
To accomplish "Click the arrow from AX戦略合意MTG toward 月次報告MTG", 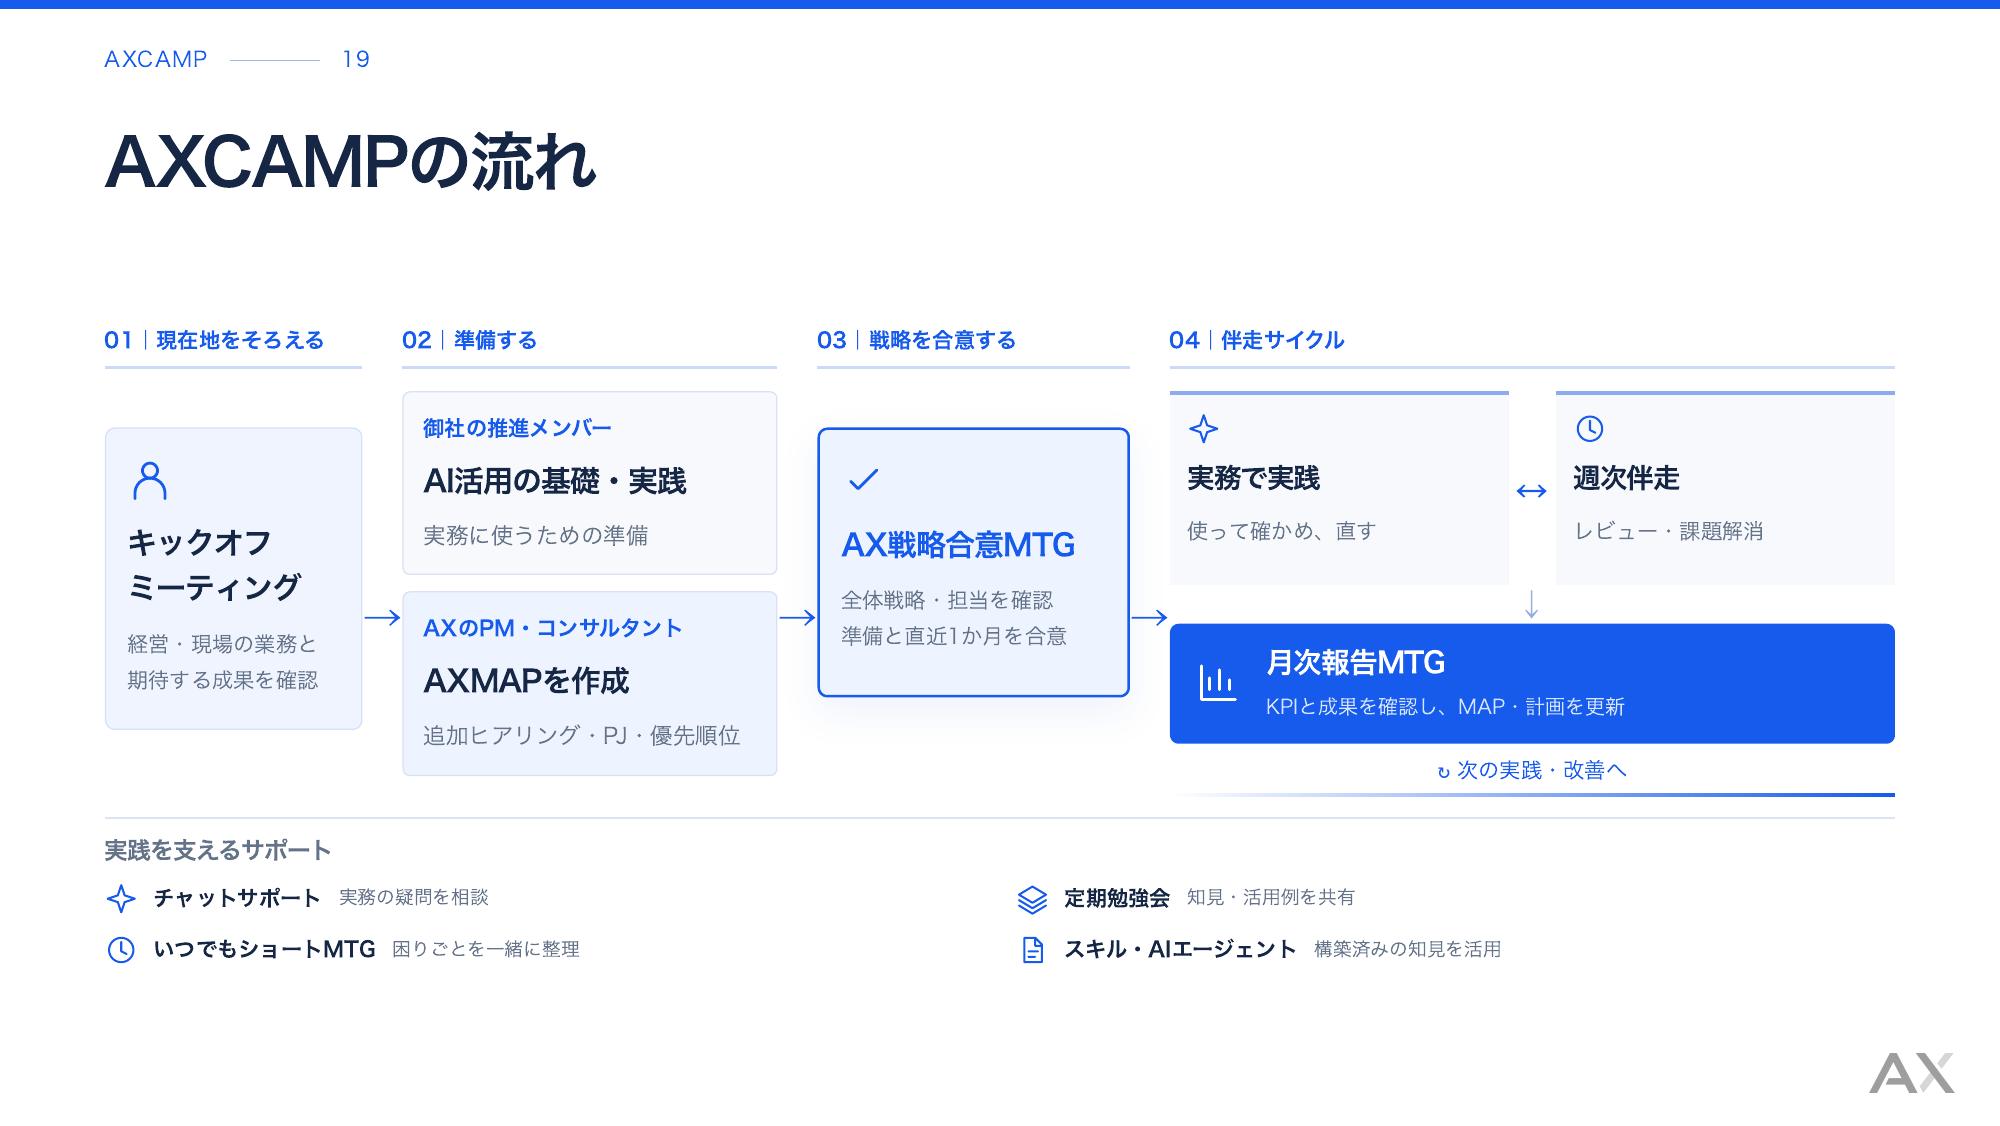I will point(1149,618).
